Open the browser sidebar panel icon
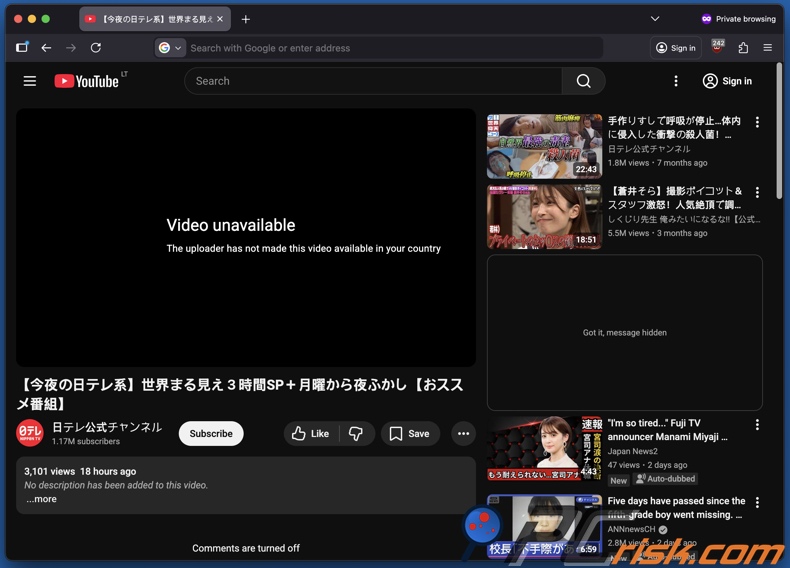This screenshot has height=568, width=790. 22,47
